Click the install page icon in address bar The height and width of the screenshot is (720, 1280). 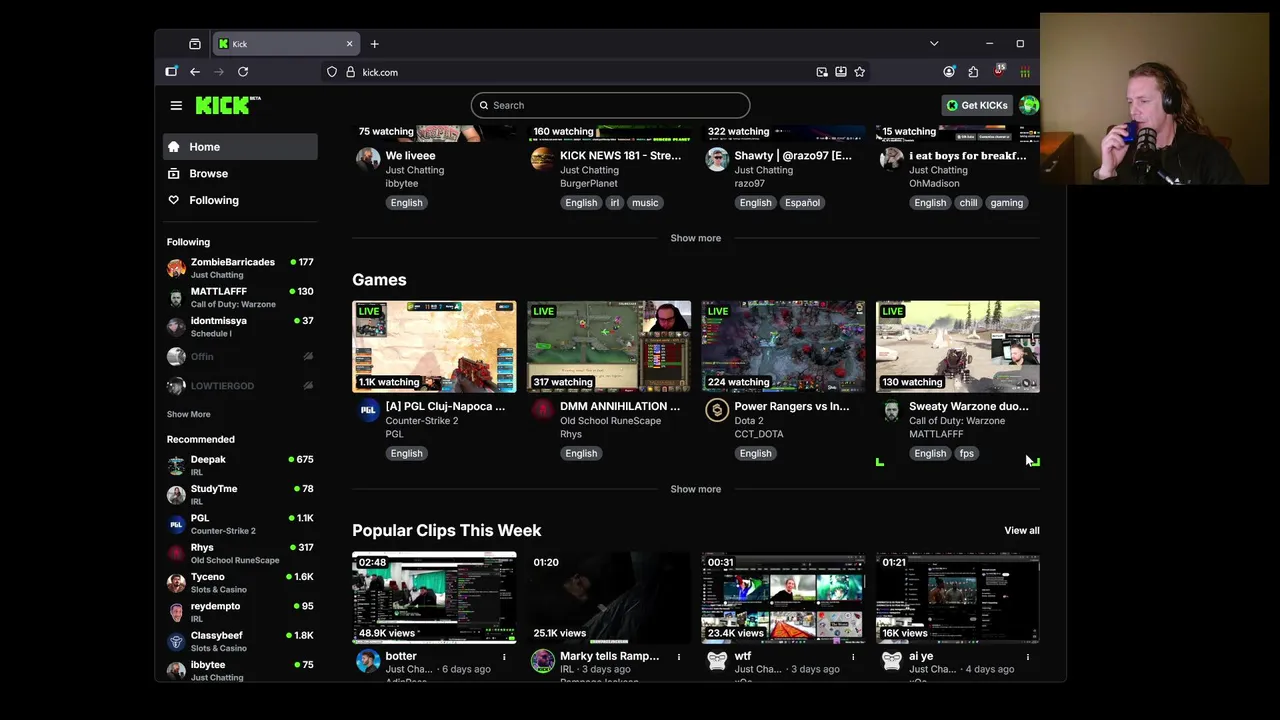tap(841, 72)
